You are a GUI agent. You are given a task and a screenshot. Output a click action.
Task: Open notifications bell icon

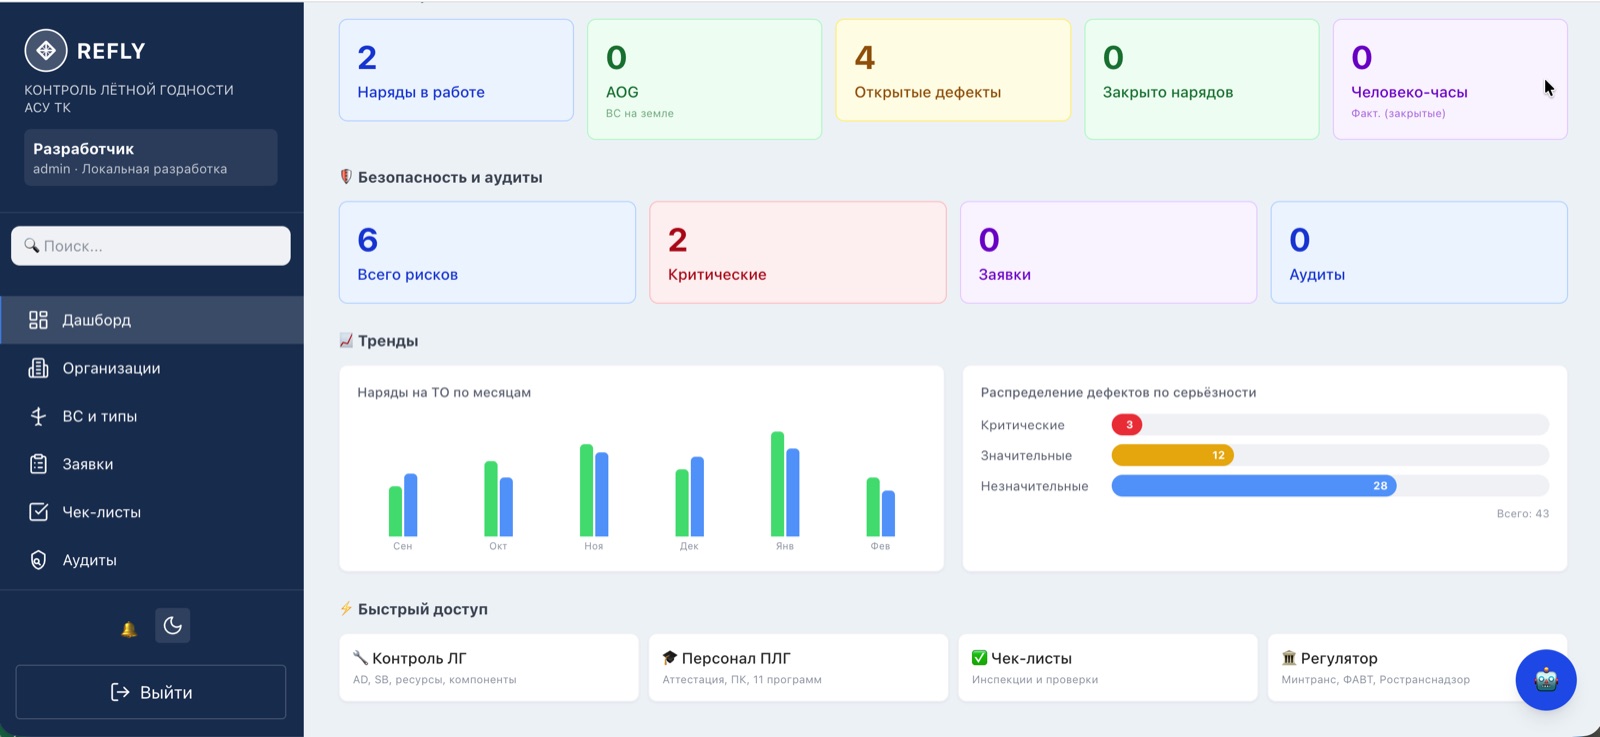tap(129, 629)
